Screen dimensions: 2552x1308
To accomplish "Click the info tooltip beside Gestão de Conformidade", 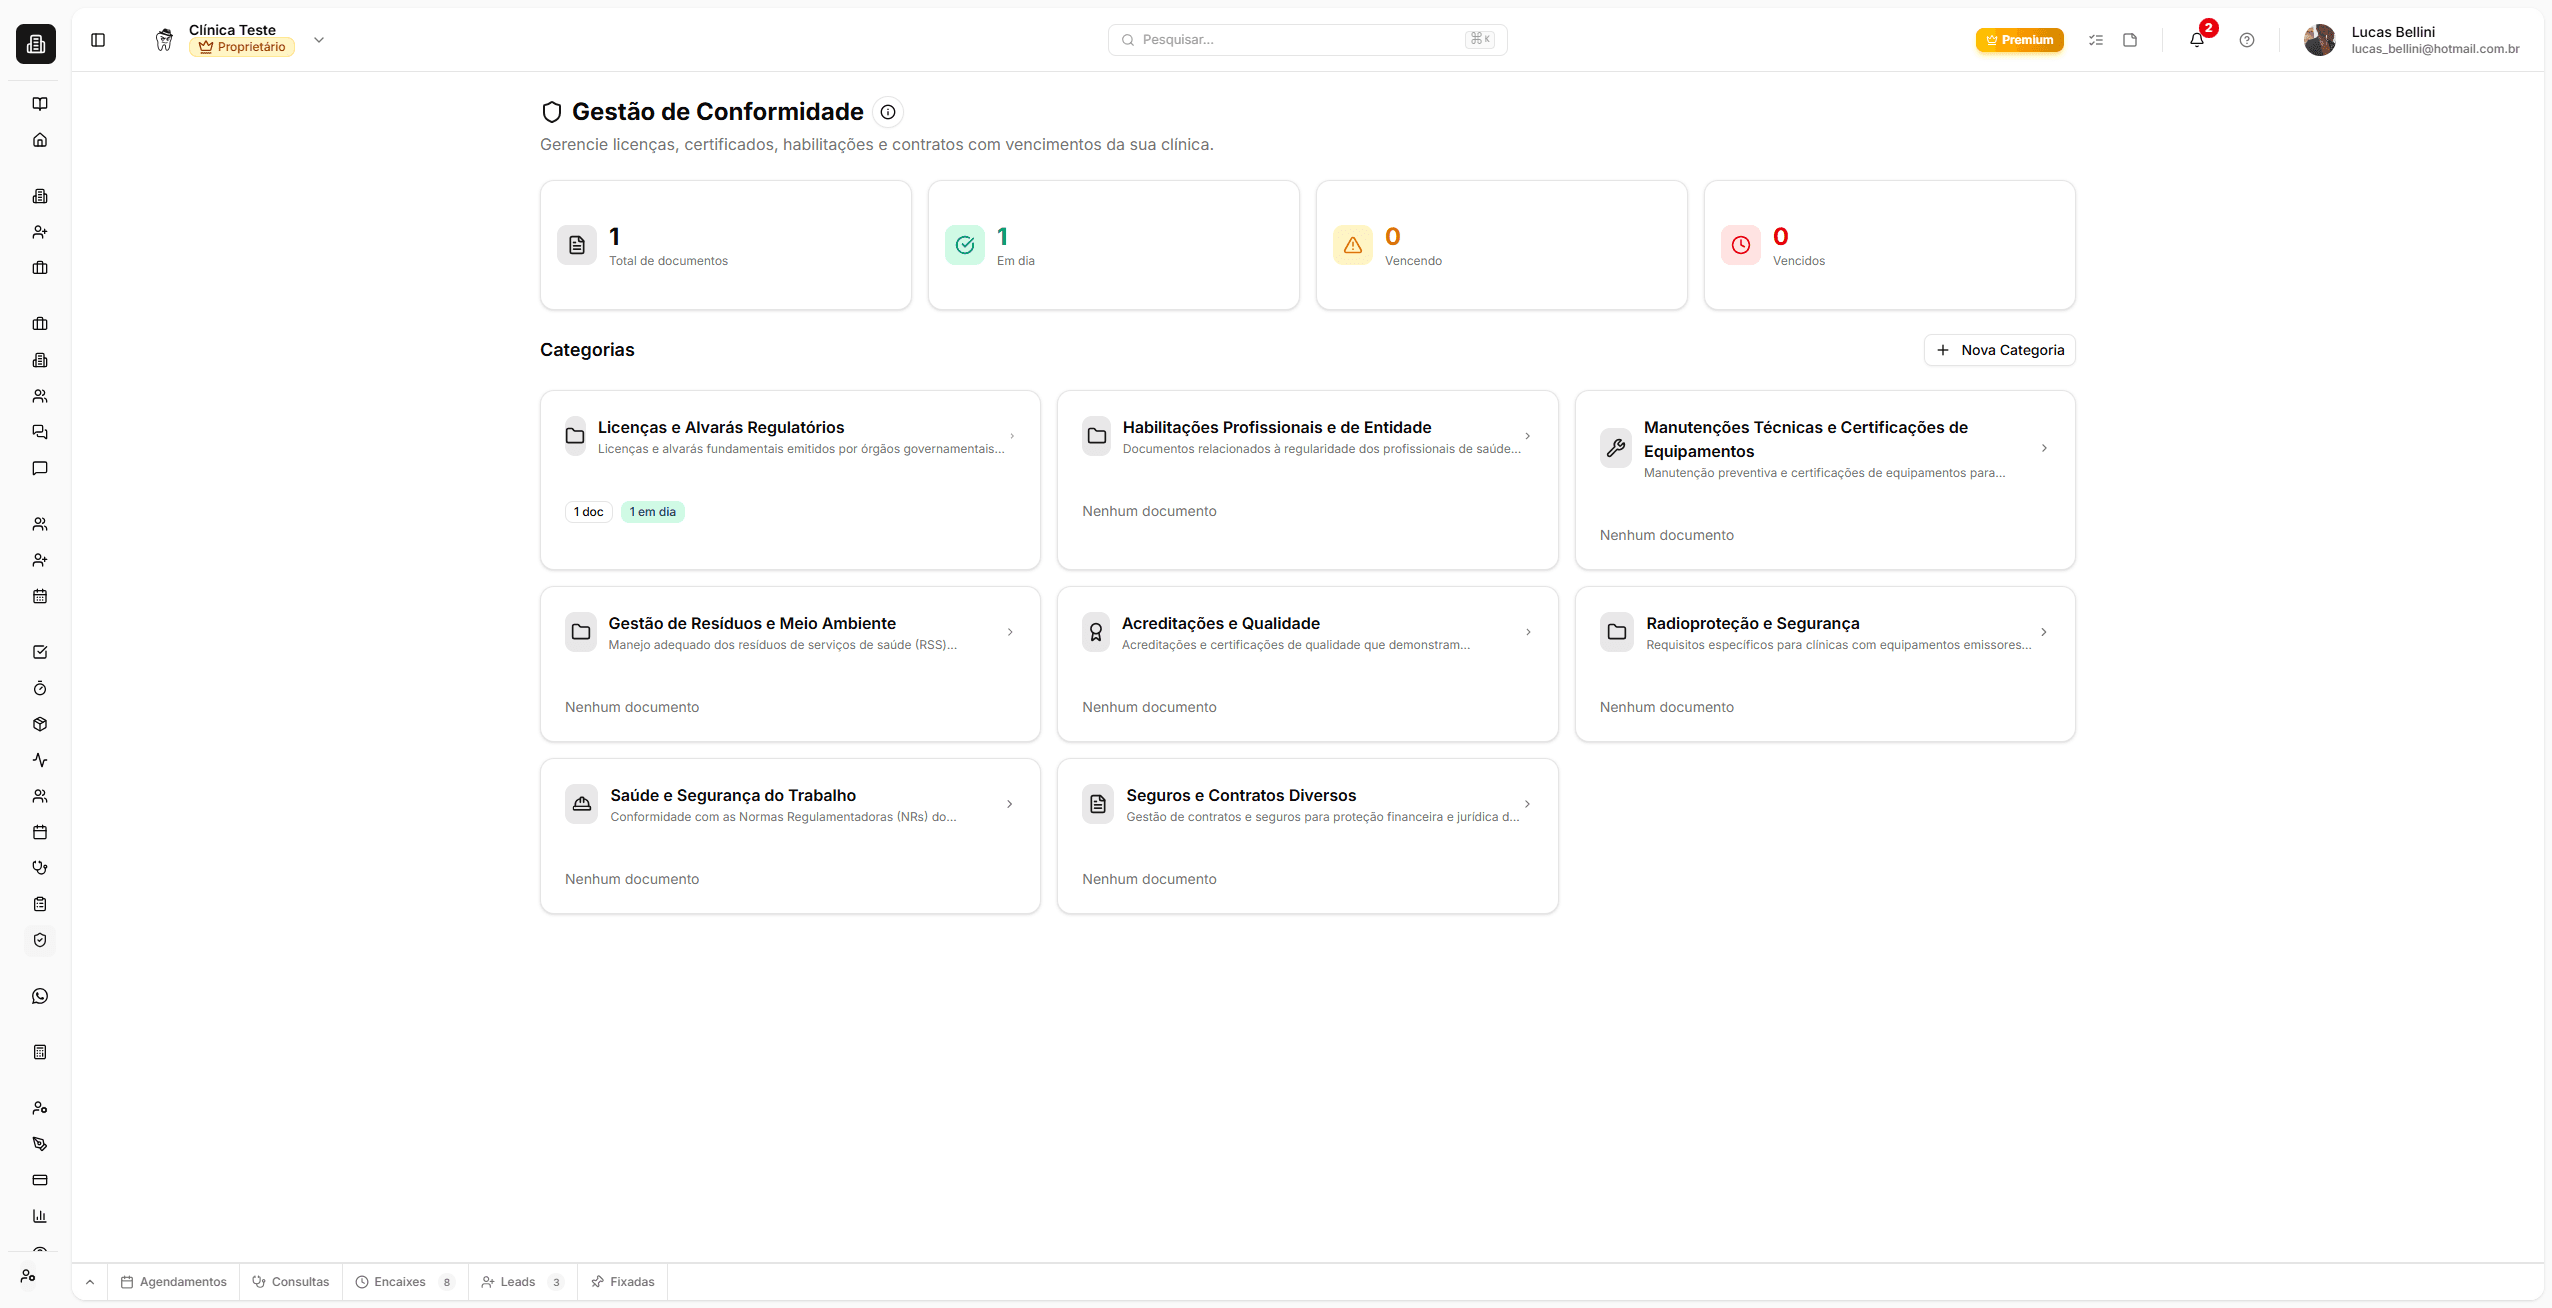I will pyautogui.click(x=886, y=111).
